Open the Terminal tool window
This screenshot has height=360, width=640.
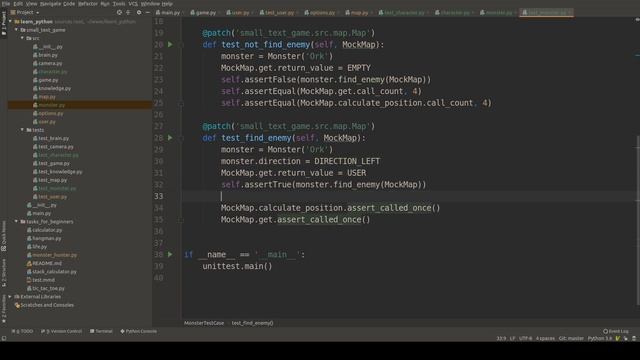tap(101, 331)
